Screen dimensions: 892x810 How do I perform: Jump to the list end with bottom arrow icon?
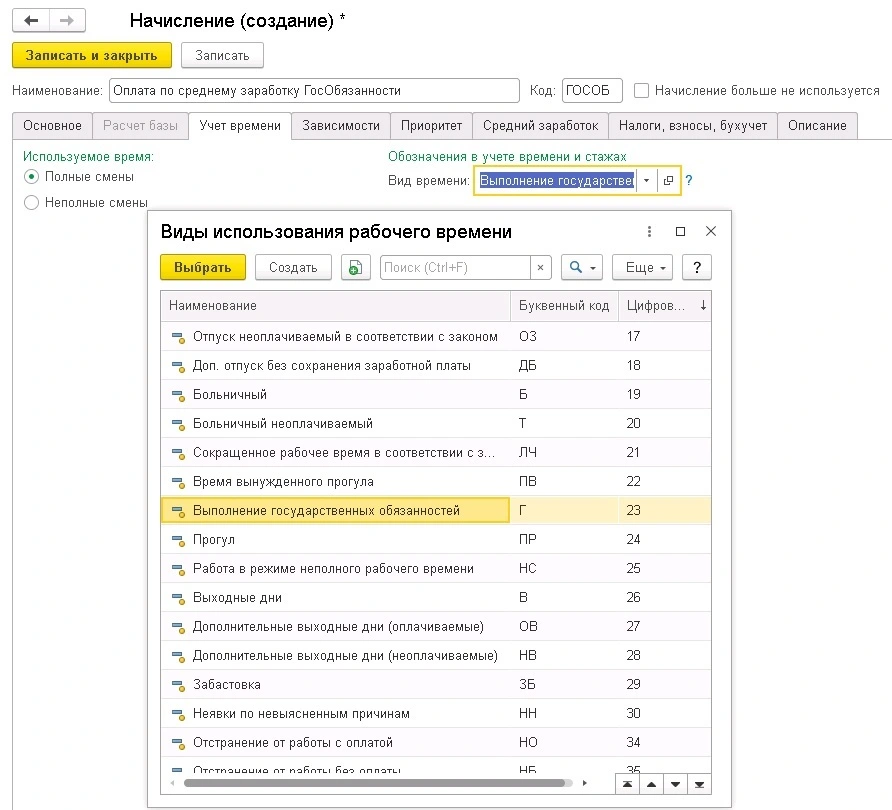coord(700,783)
